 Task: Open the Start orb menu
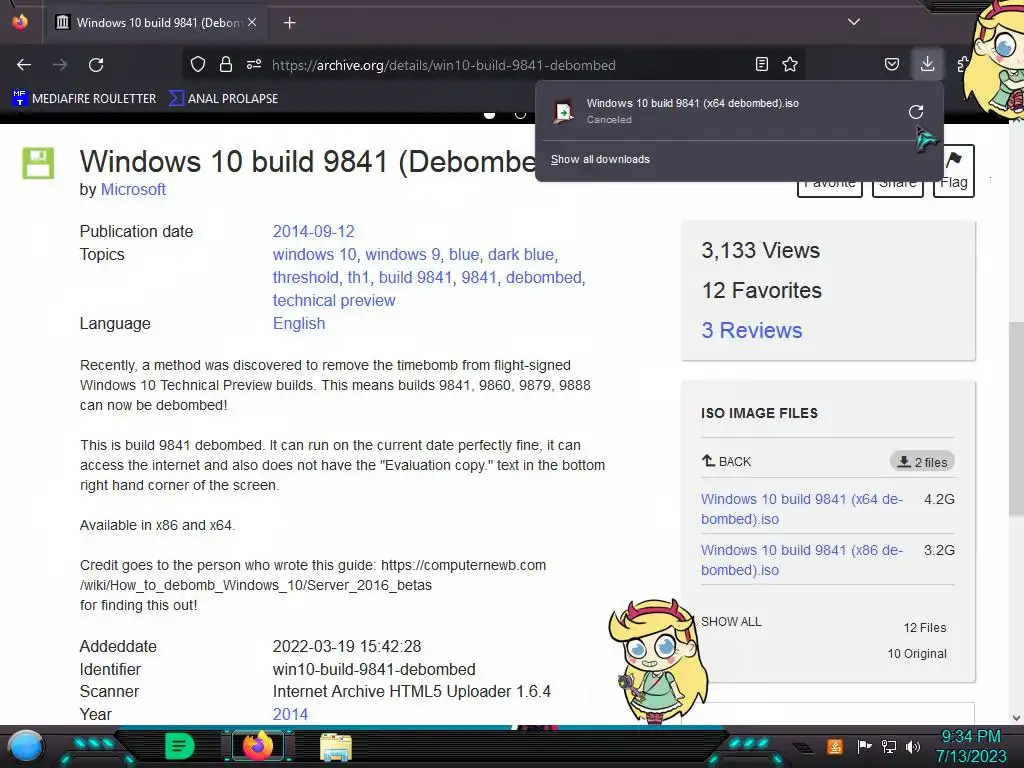(x=26, y=747)
